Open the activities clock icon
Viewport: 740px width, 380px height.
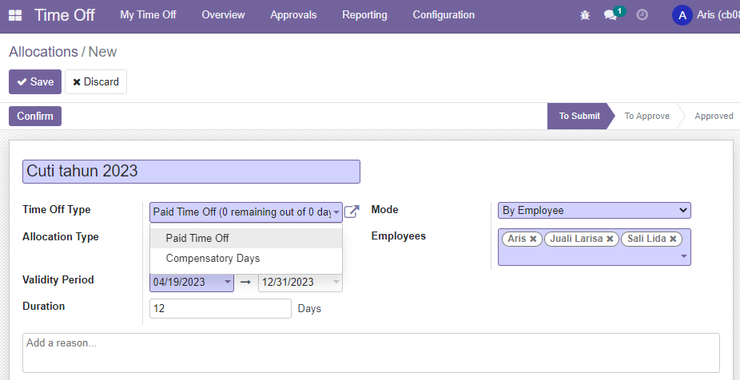pos(642,15)
